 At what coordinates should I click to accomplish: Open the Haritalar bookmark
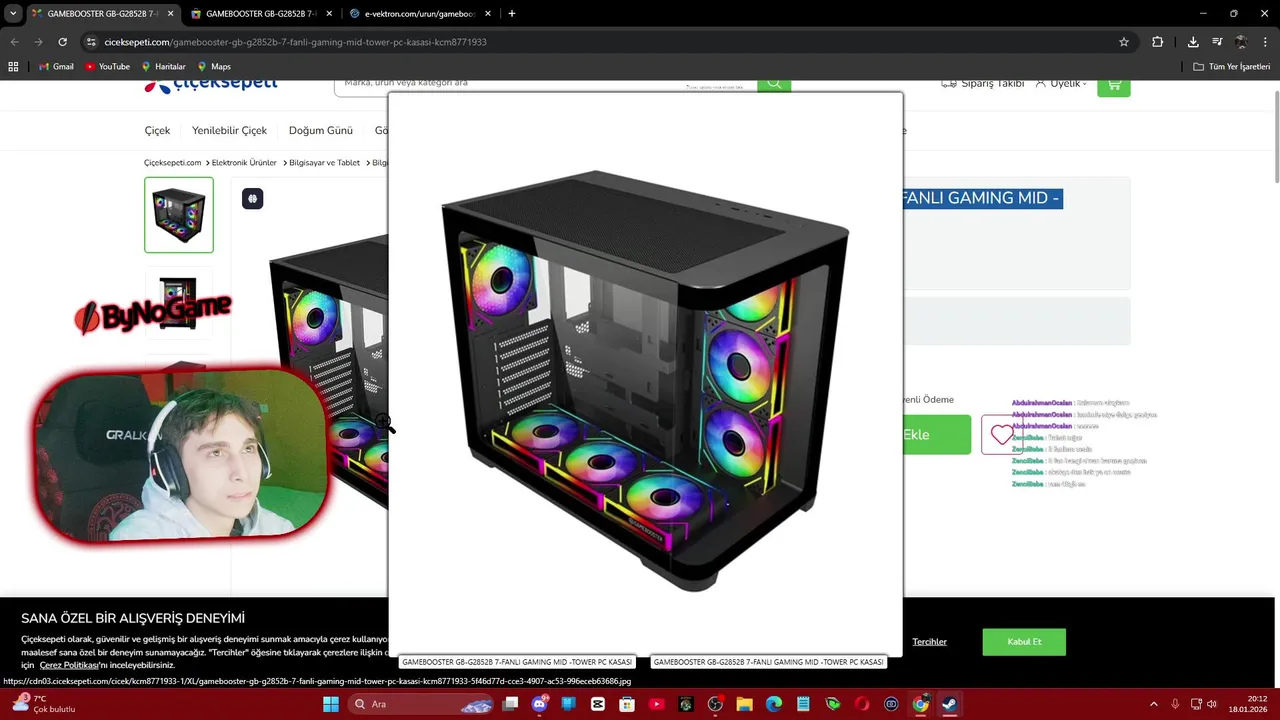(x=163, y=66)
